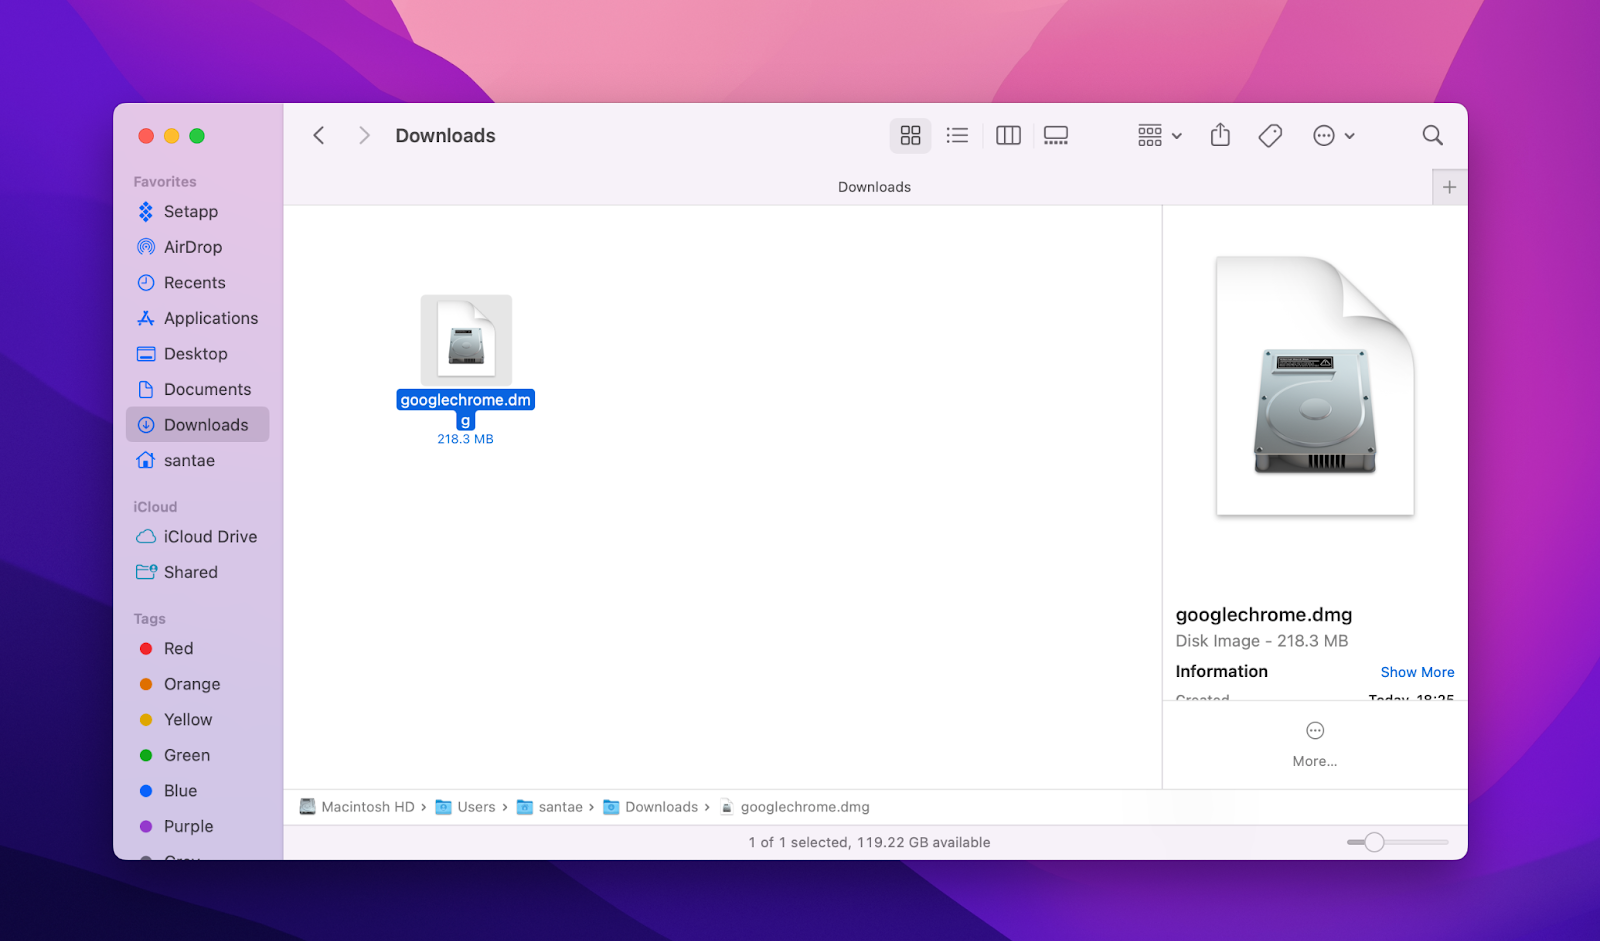Click the More... button in preview pane
The image size is (1600, 941).
point(1315,743)
